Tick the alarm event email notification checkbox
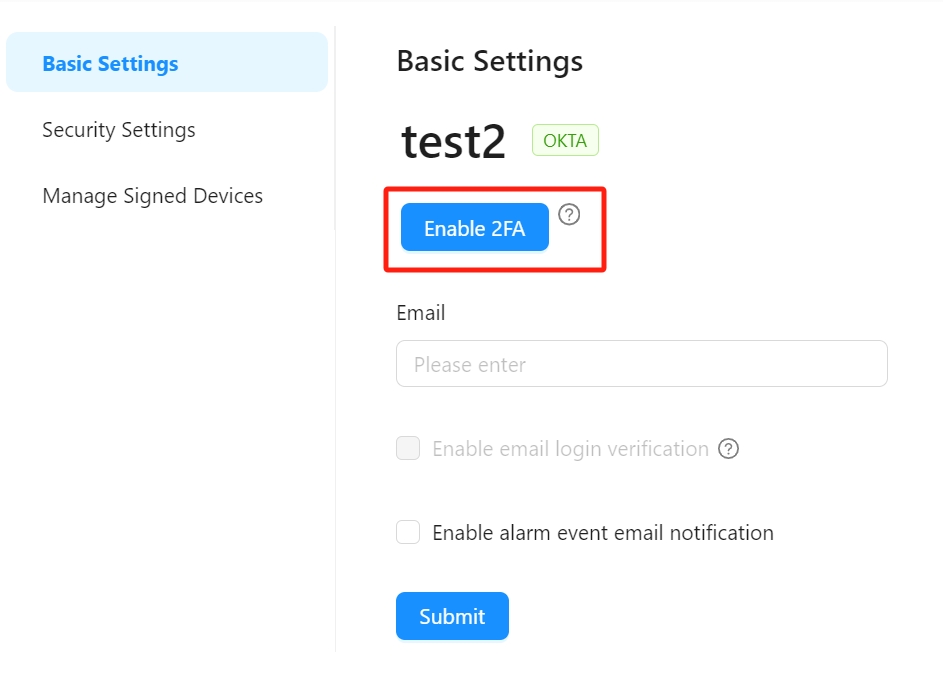Image resolution: width=943 pixels, height=676 pixels. 408,532
